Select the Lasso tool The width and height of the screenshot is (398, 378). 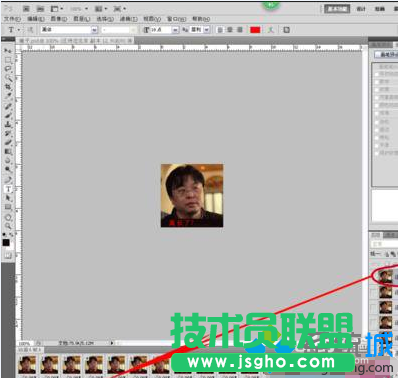pyautogui.click(x=8, y=69)
